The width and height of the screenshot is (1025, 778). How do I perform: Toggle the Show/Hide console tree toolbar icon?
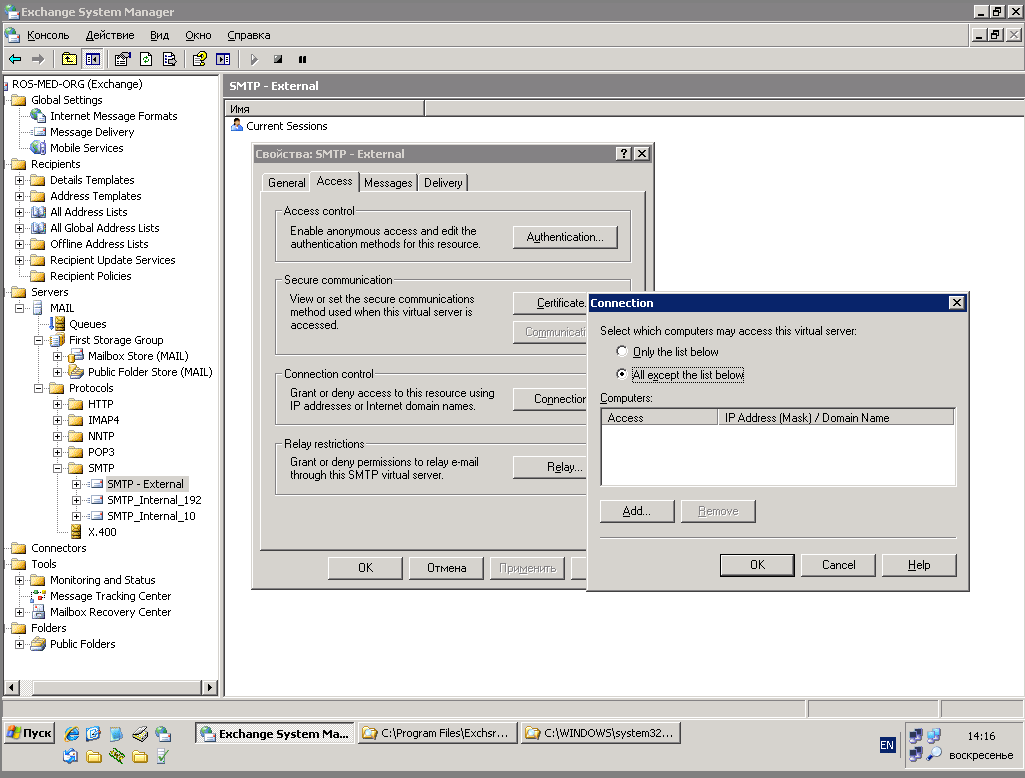click(x=93, y=59)
